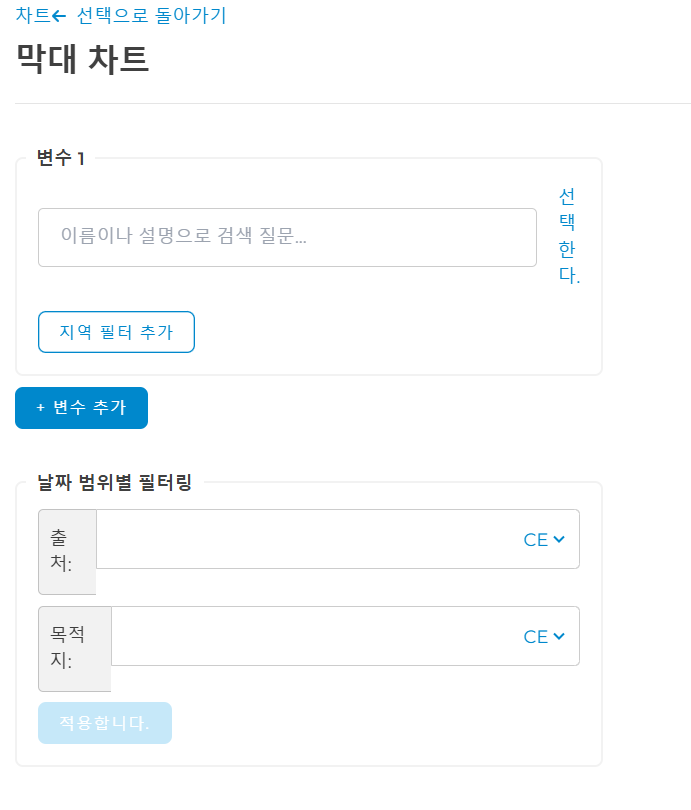Screen dimensions: 691x810
Task: Click the 선택한다. link beside search
Action: pyautogui.click(x=568, y=236)
